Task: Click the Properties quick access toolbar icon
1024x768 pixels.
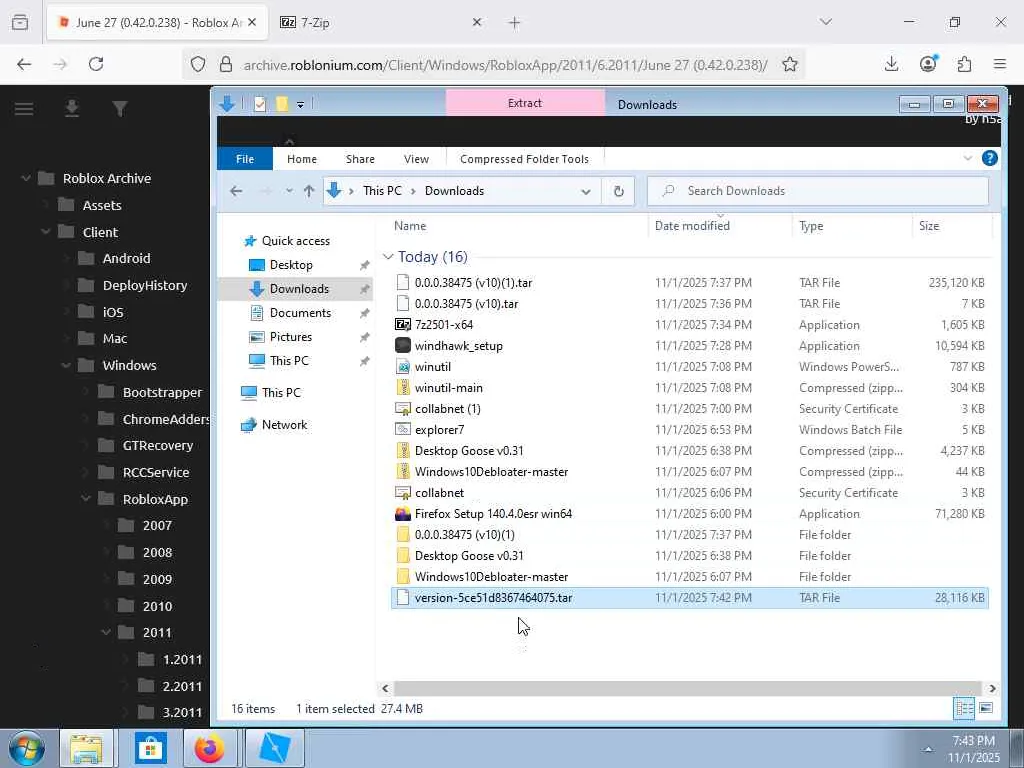Action: [260, 104]
